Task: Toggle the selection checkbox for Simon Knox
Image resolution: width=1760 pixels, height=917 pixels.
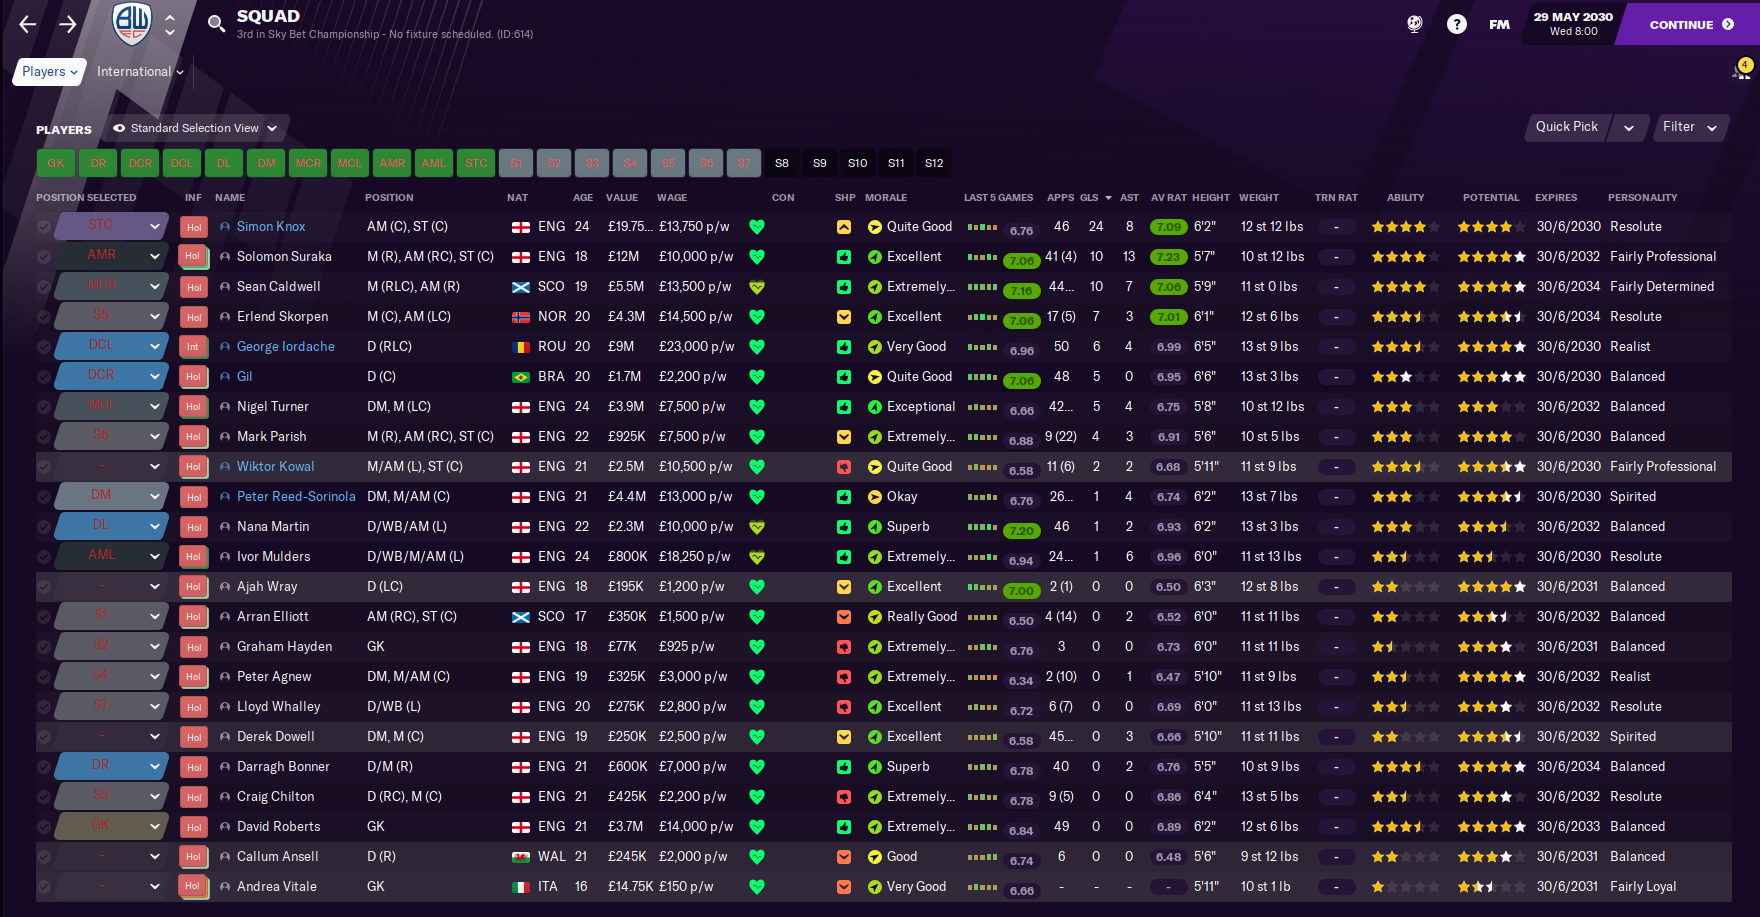Action: coord(44,227)
